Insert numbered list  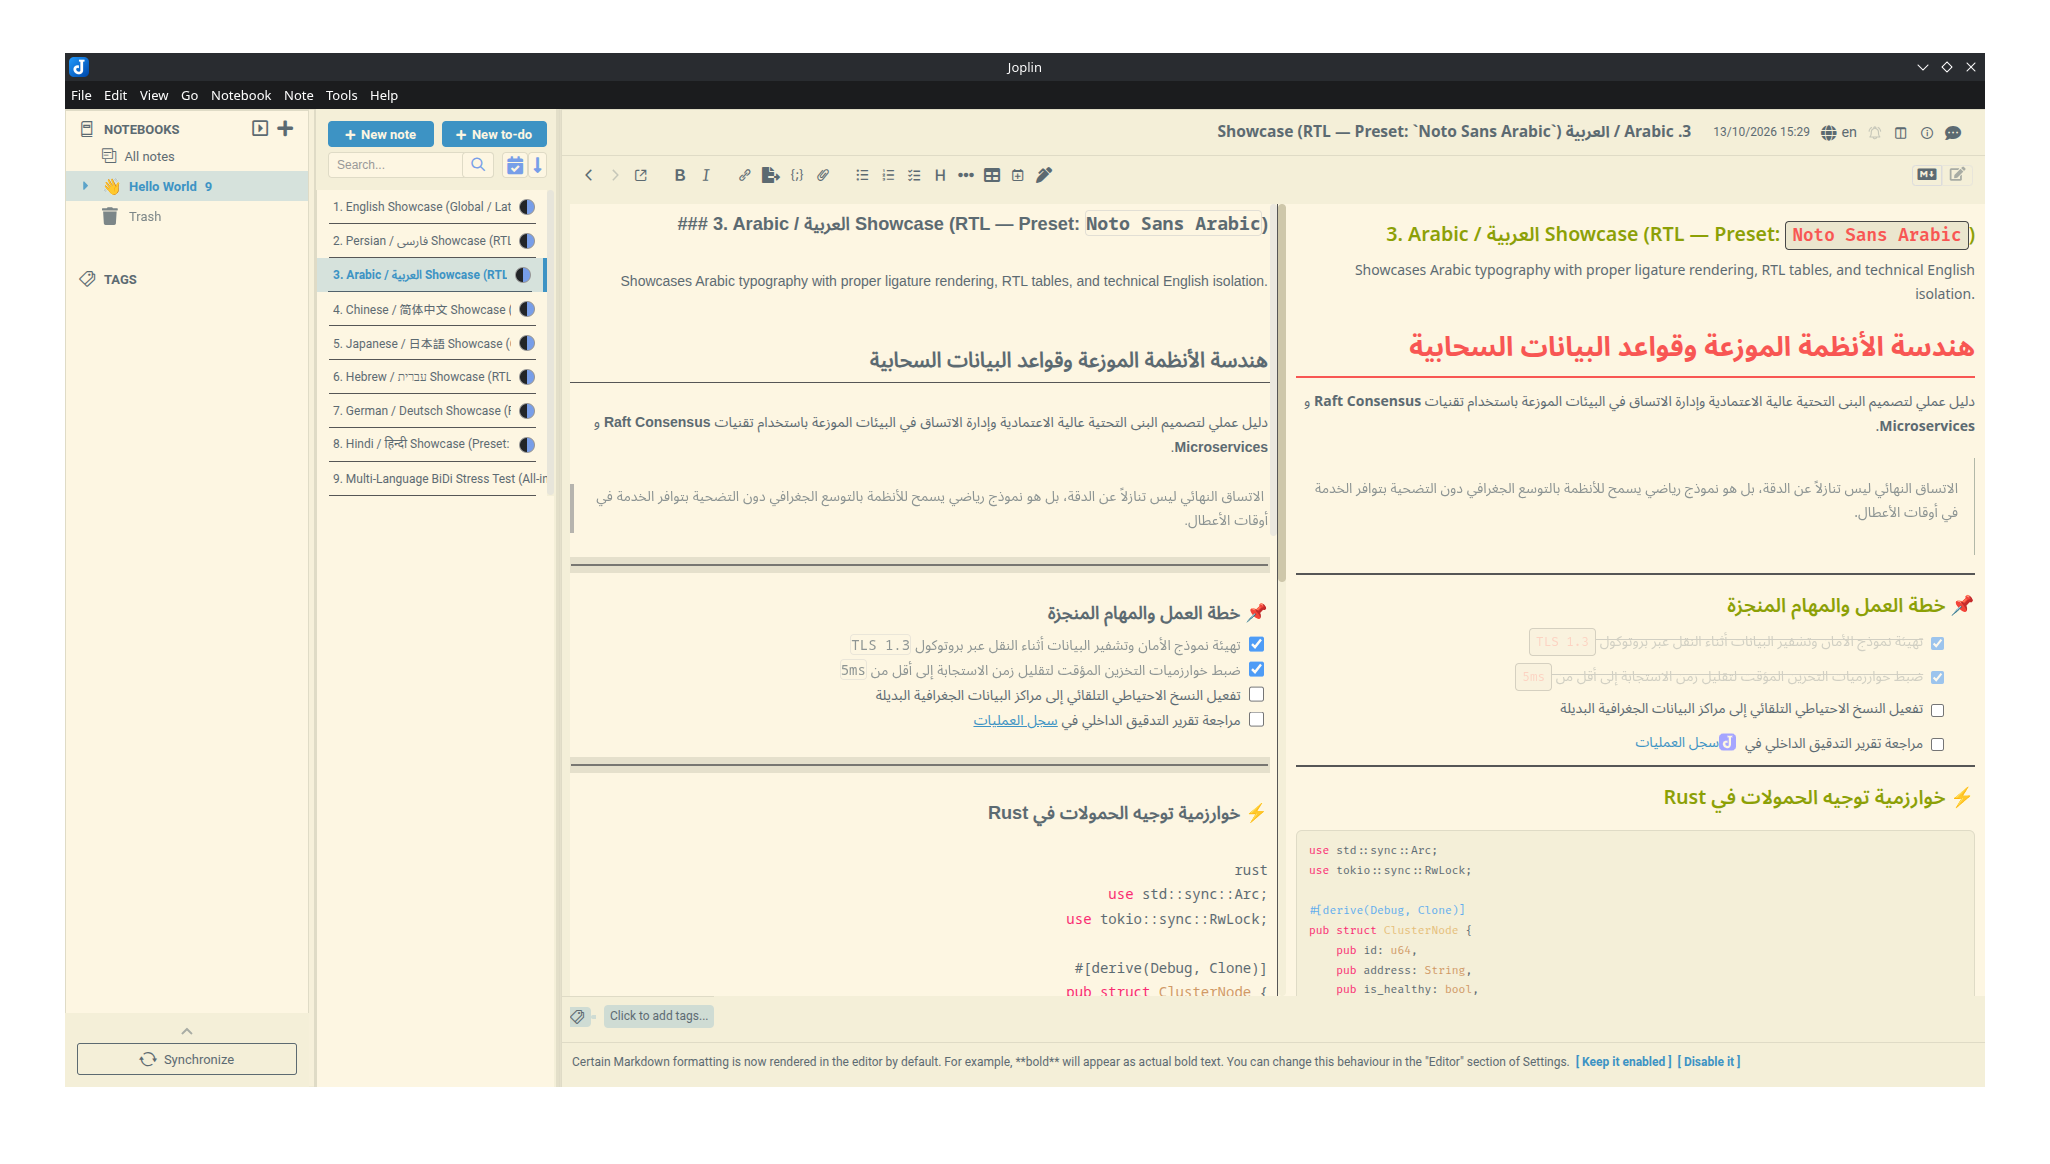click(x=888, y=176)
